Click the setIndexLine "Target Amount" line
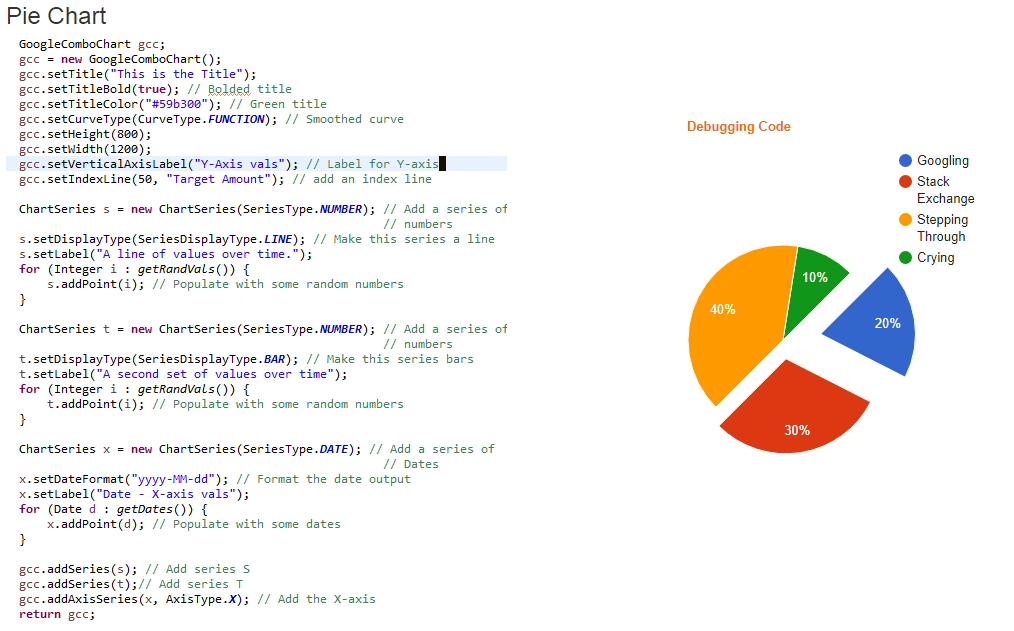 225,179
